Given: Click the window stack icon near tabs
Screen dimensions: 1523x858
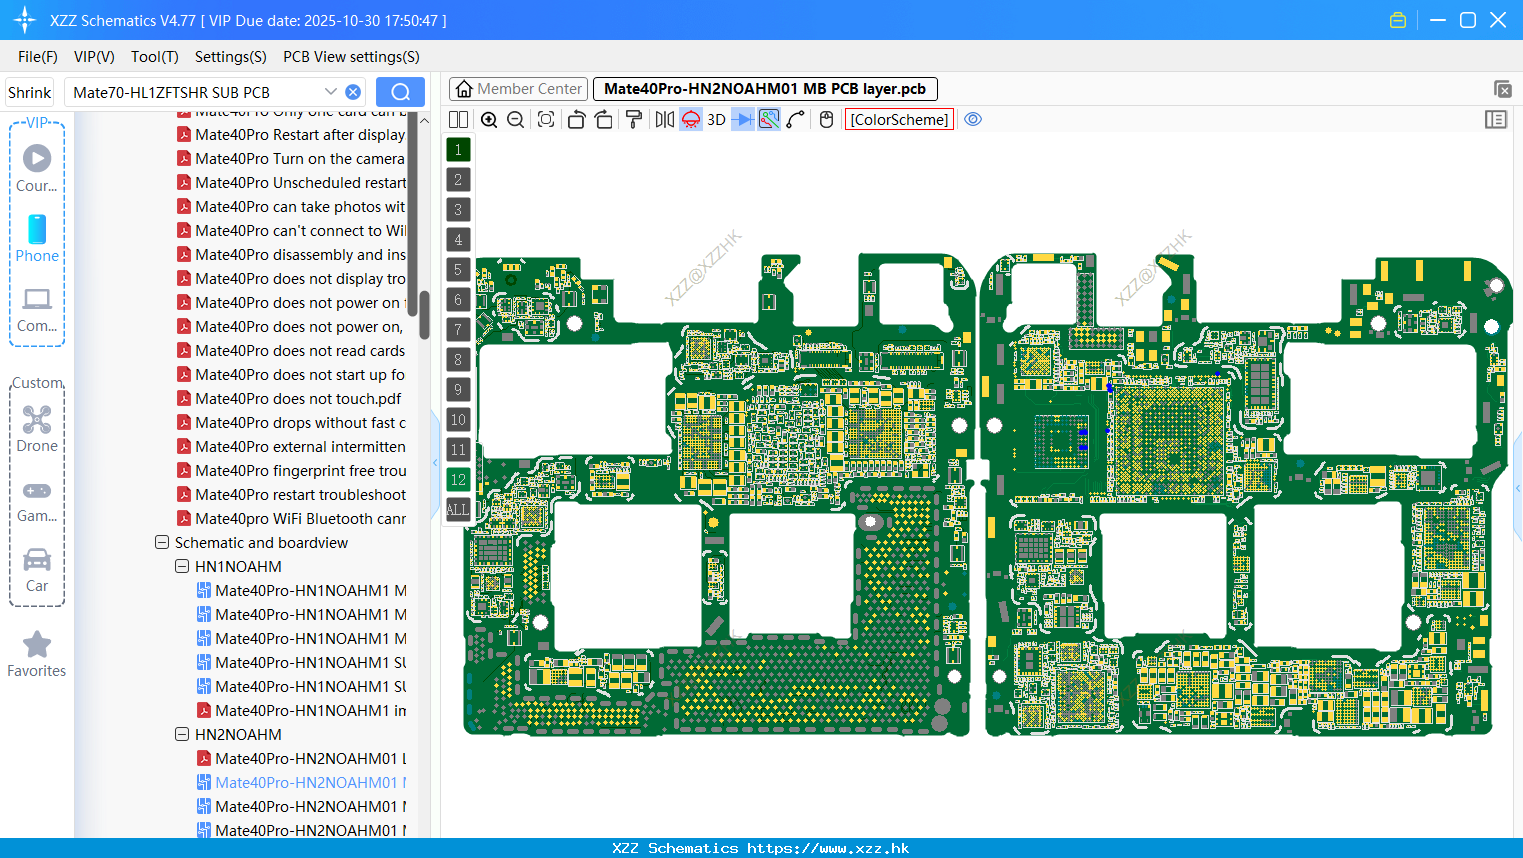Looking at the screenshot, I should pyautogui.click(x=1502, y=89).
